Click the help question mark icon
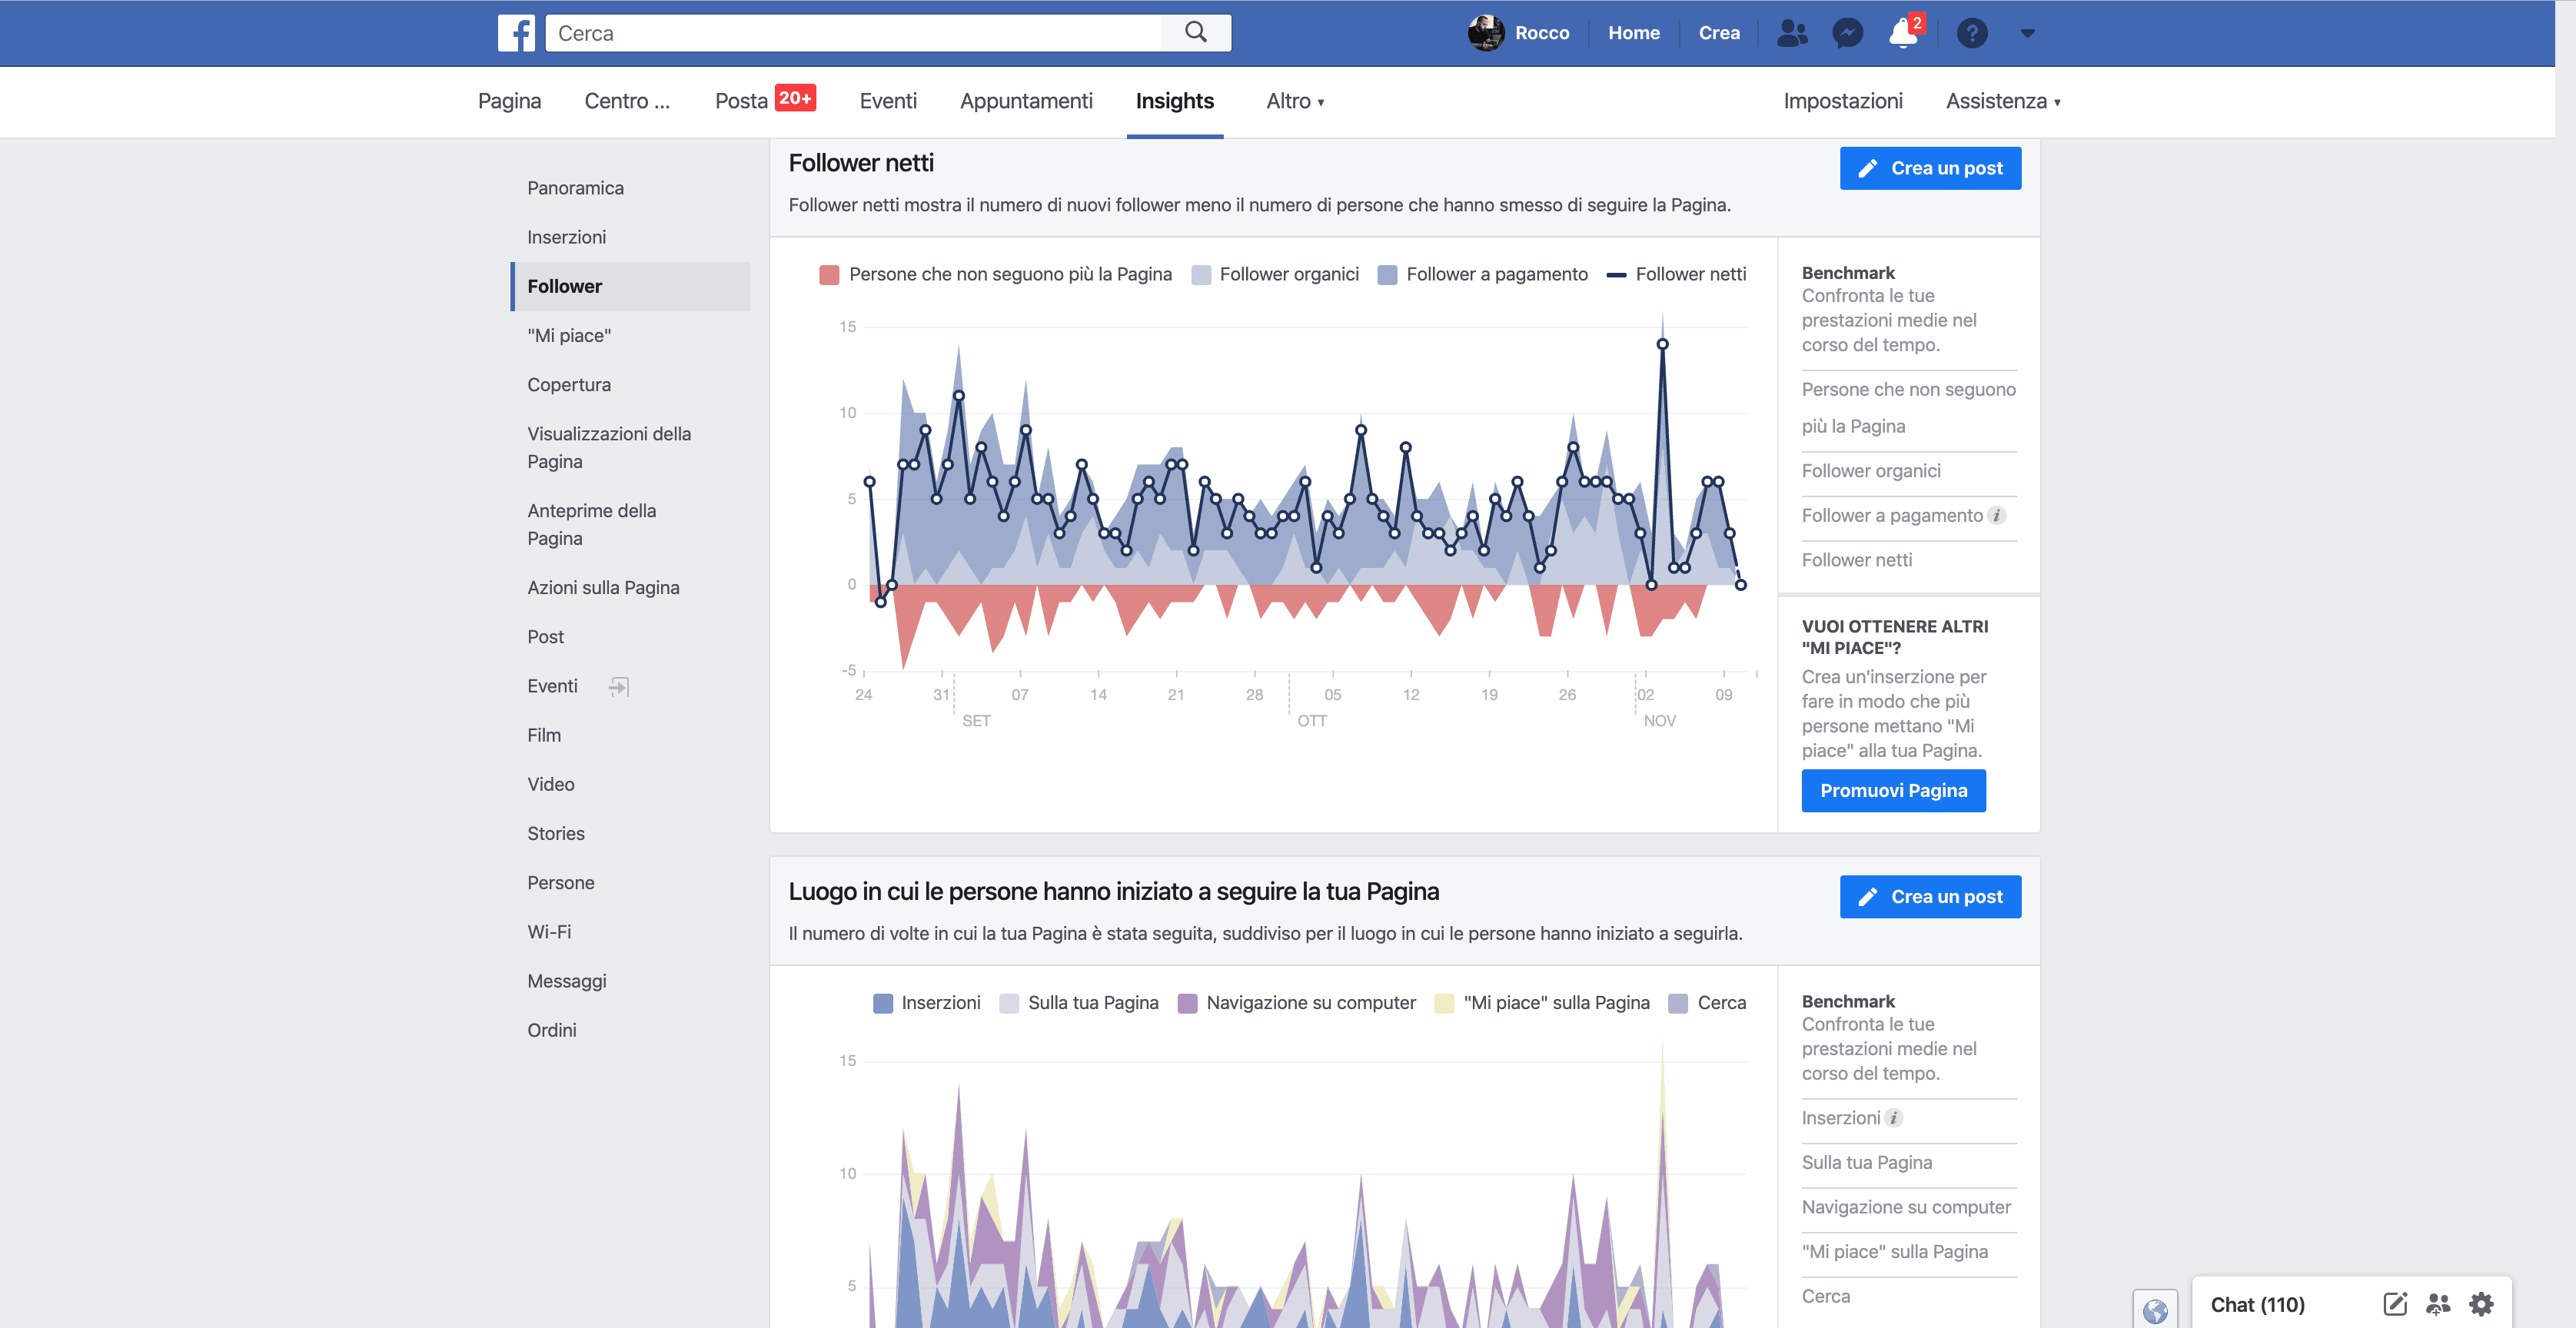The image size is (2576, 1328). pyautogui.click(x=1971, y=33)
